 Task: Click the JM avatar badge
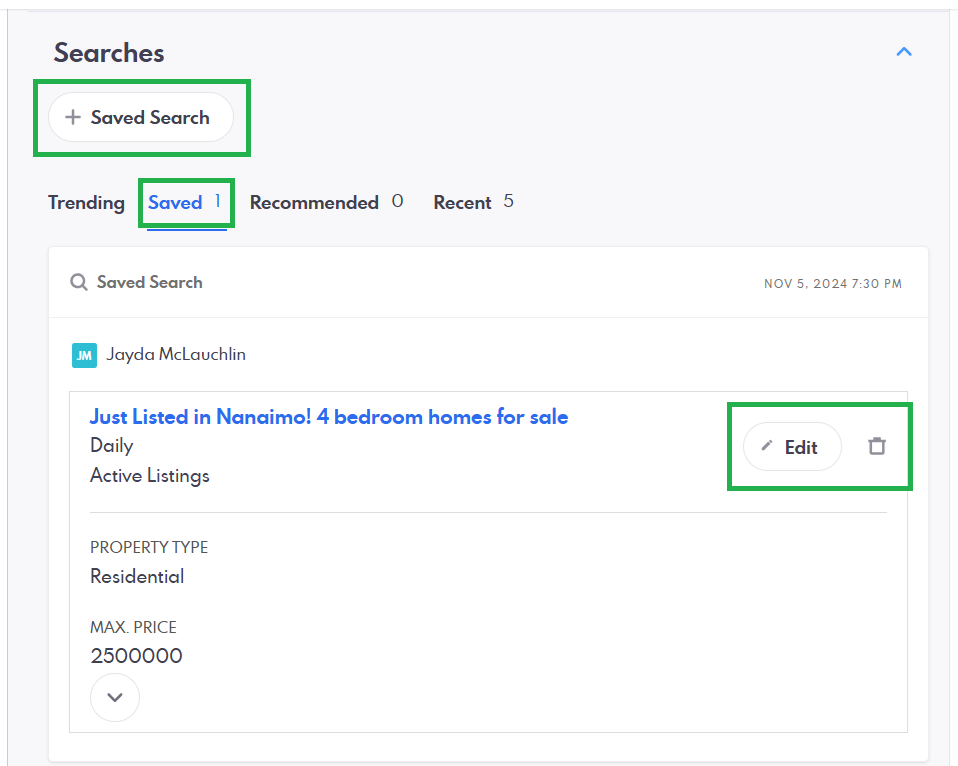coord(84,355)
